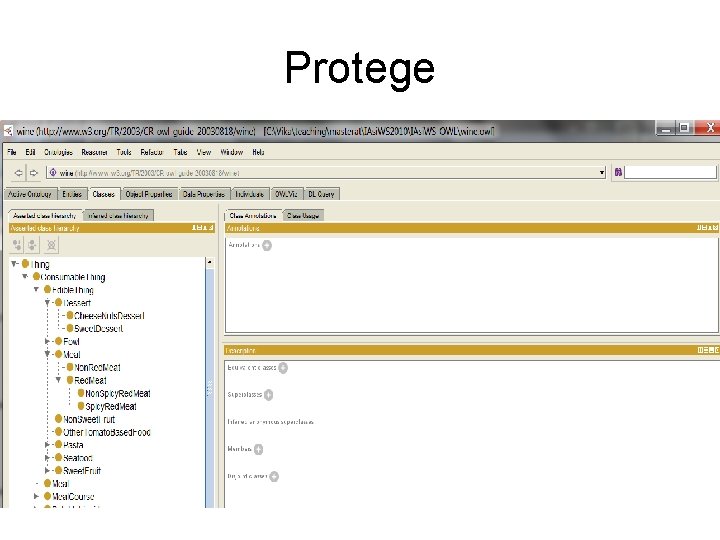Screen dimensions: 720x540
Task: Switch to Active Ontology tab
Action: 30,194
